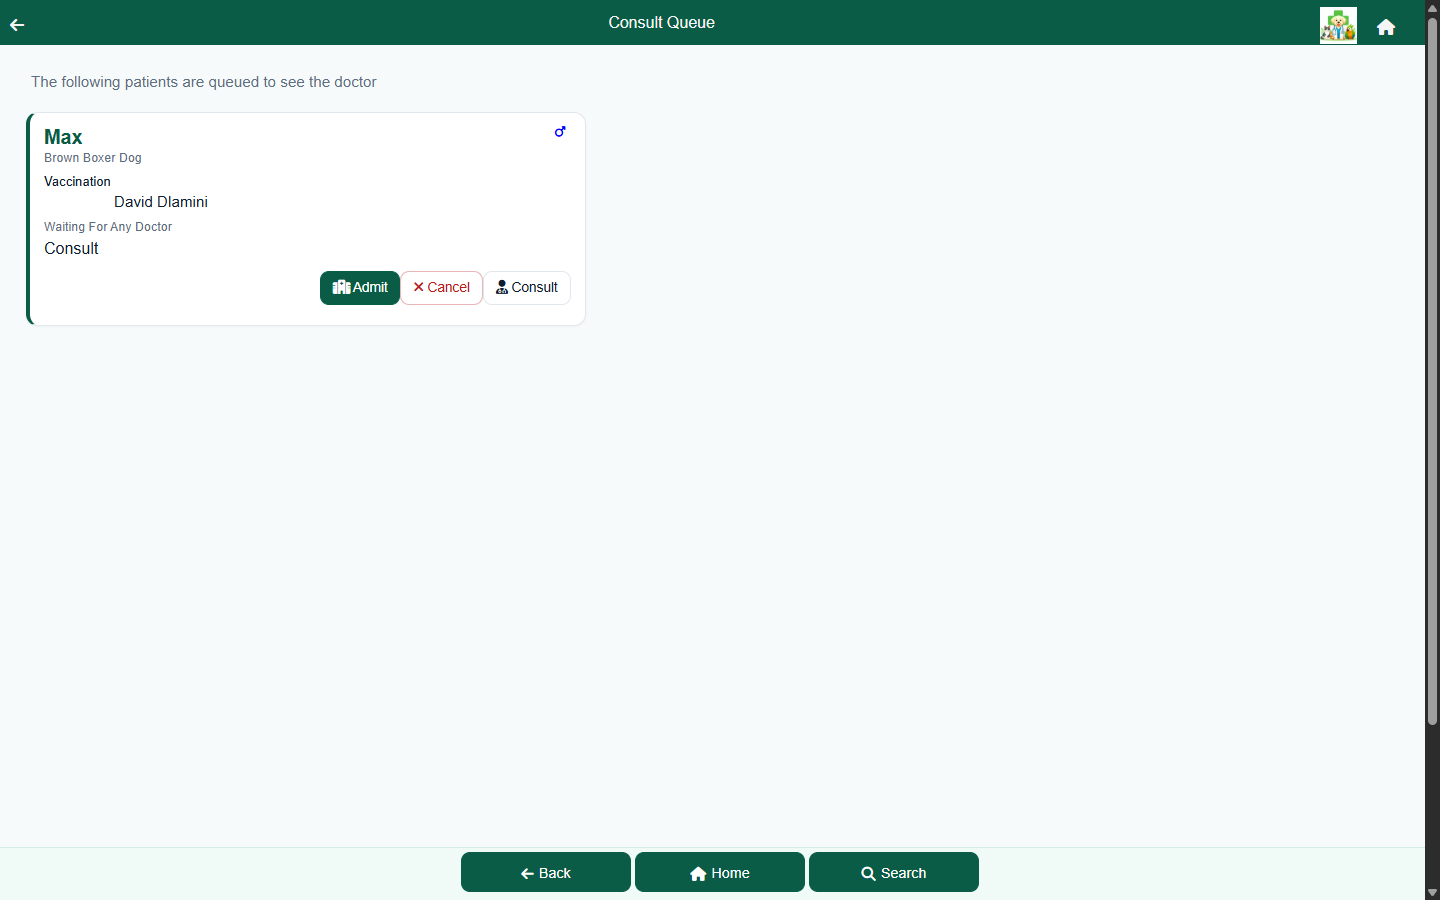This screenshot has width=1440, height=900.
Task: Click the hospital icon on Admit
Action: [341, 287]
